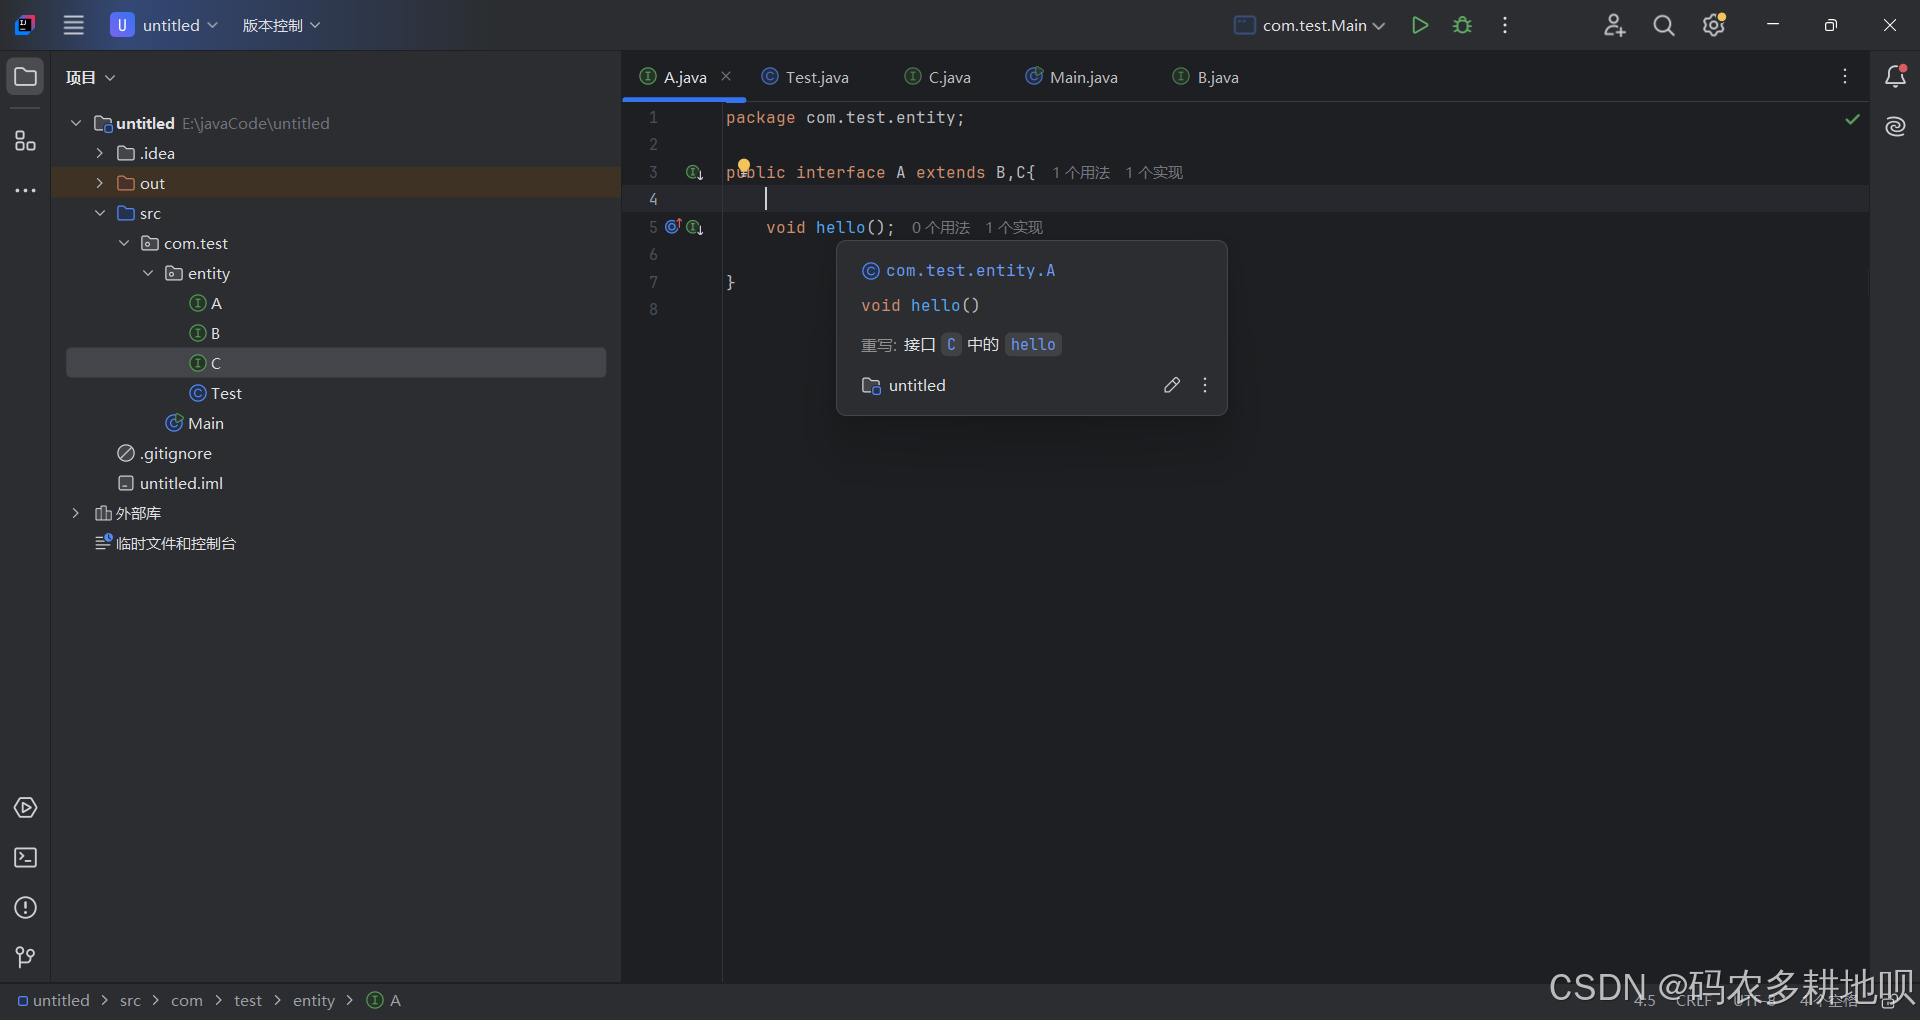Switch to the C.java tab
1920x1020 pixels.
coord(937,77)
